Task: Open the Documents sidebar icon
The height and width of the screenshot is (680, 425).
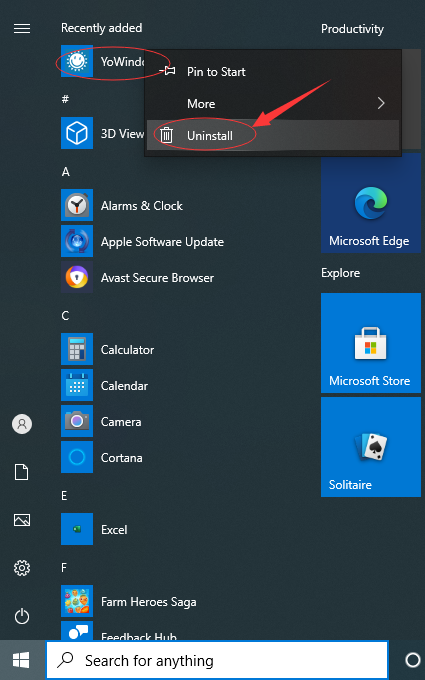Action: 22,472
